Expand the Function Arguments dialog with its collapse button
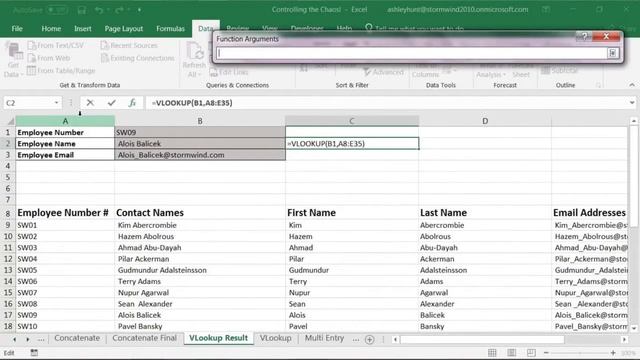Screen dimensions: 640x360 point(612,53)
